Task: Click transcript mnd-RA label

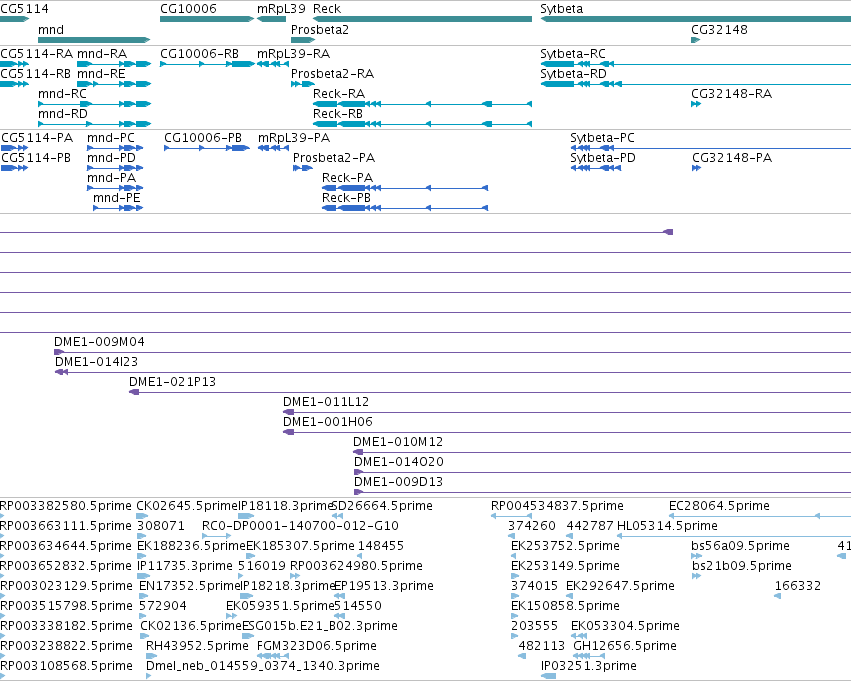Action: [x=102, y=54]
